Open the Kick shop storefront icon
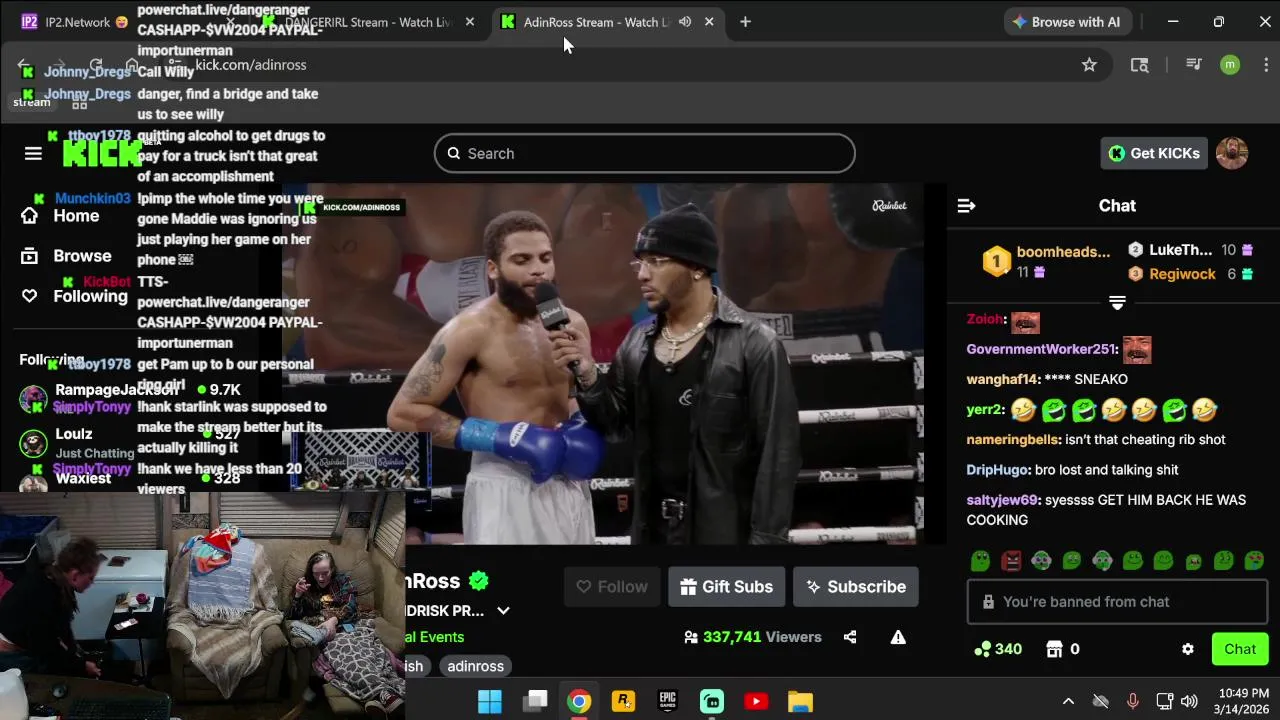Image resolution: width=1280 pixels, height=720 pixels. click(x=1054, y=649)
